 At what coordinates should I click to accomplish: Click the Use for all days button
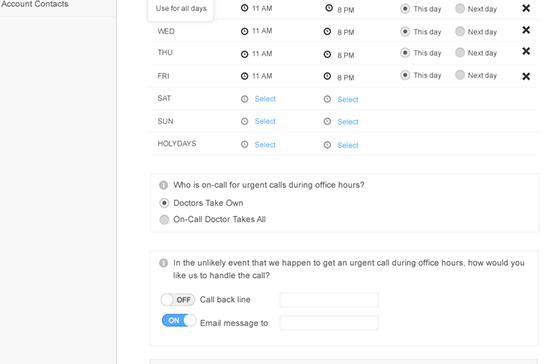181,9
